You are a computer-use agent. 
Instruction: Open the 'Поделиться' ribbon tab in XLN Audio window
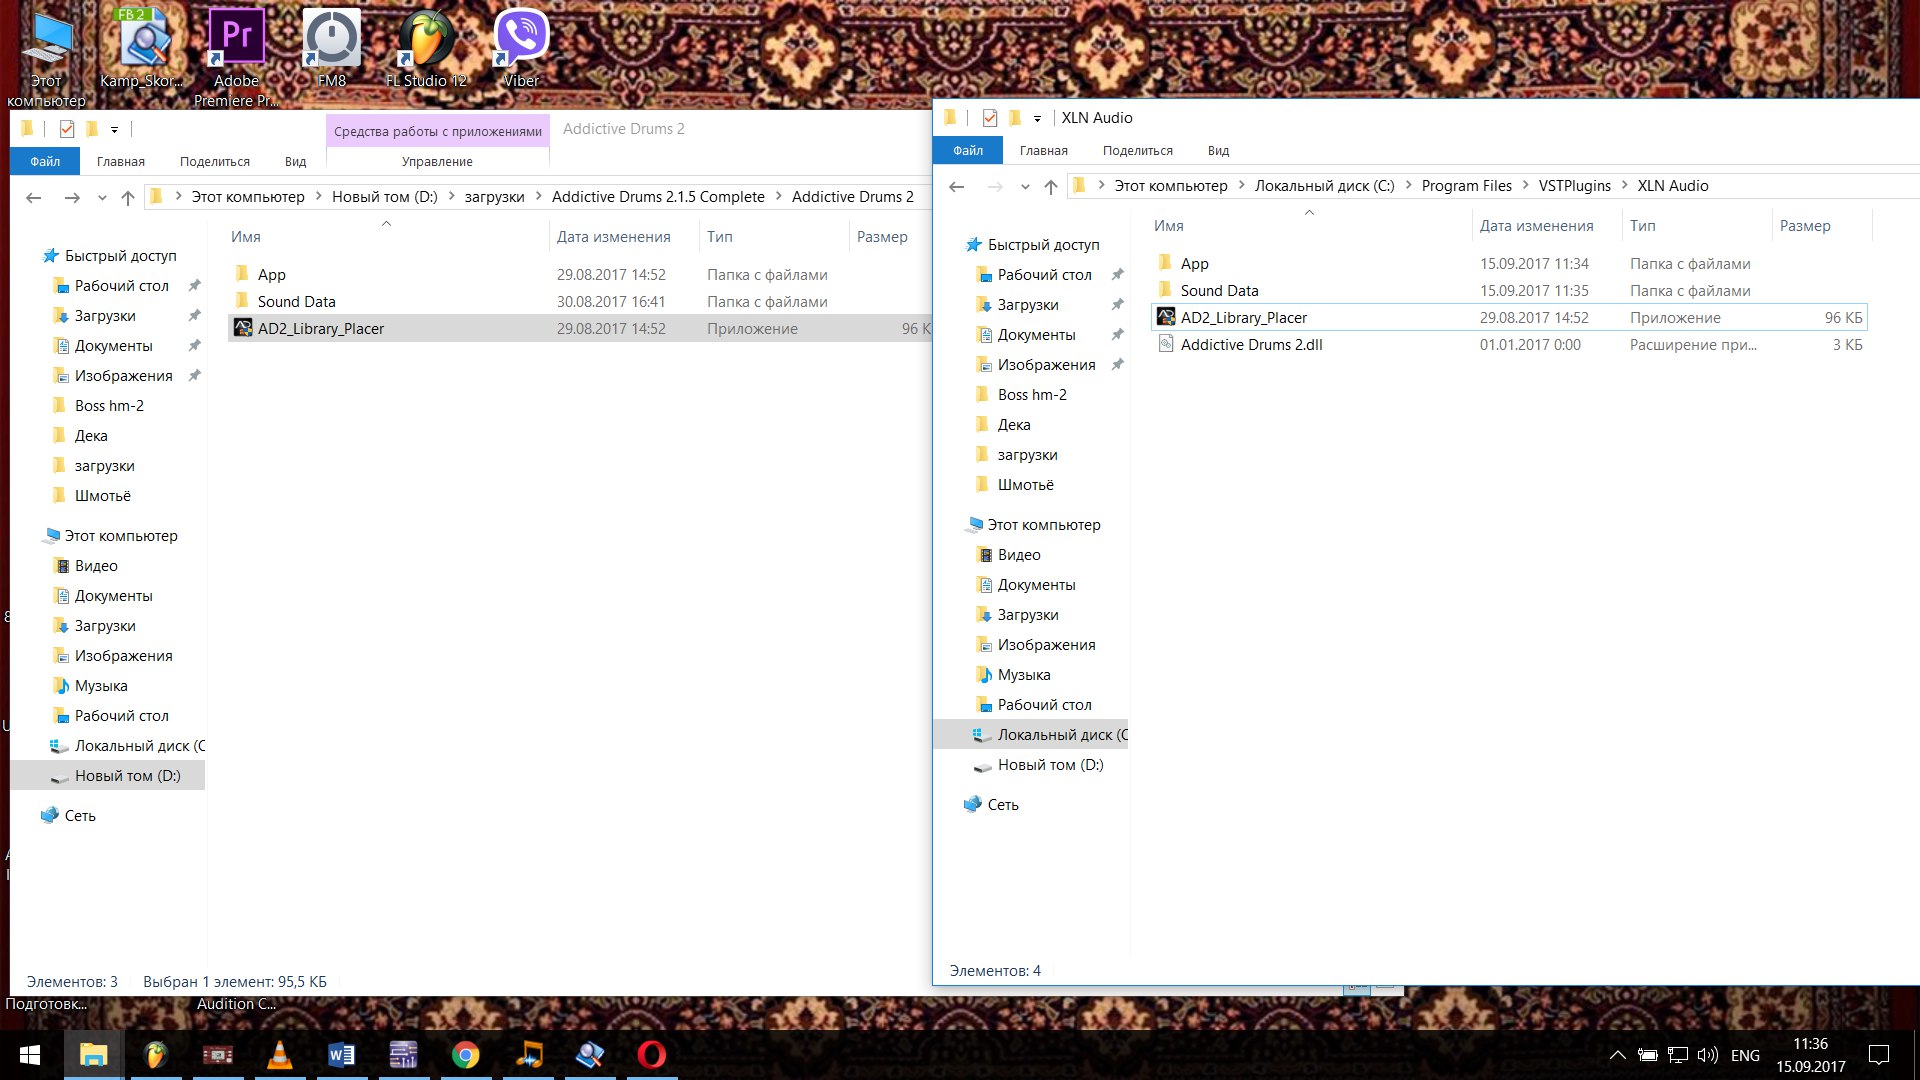tap(1138, 151)
